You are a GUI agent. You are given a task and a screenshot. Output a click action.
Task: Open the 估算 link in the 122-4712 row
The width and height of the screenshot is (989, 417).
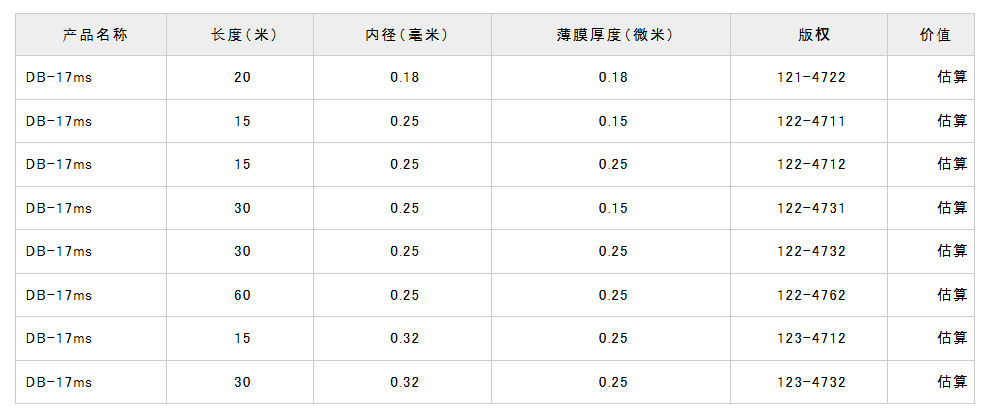click(x=952, y=164)
